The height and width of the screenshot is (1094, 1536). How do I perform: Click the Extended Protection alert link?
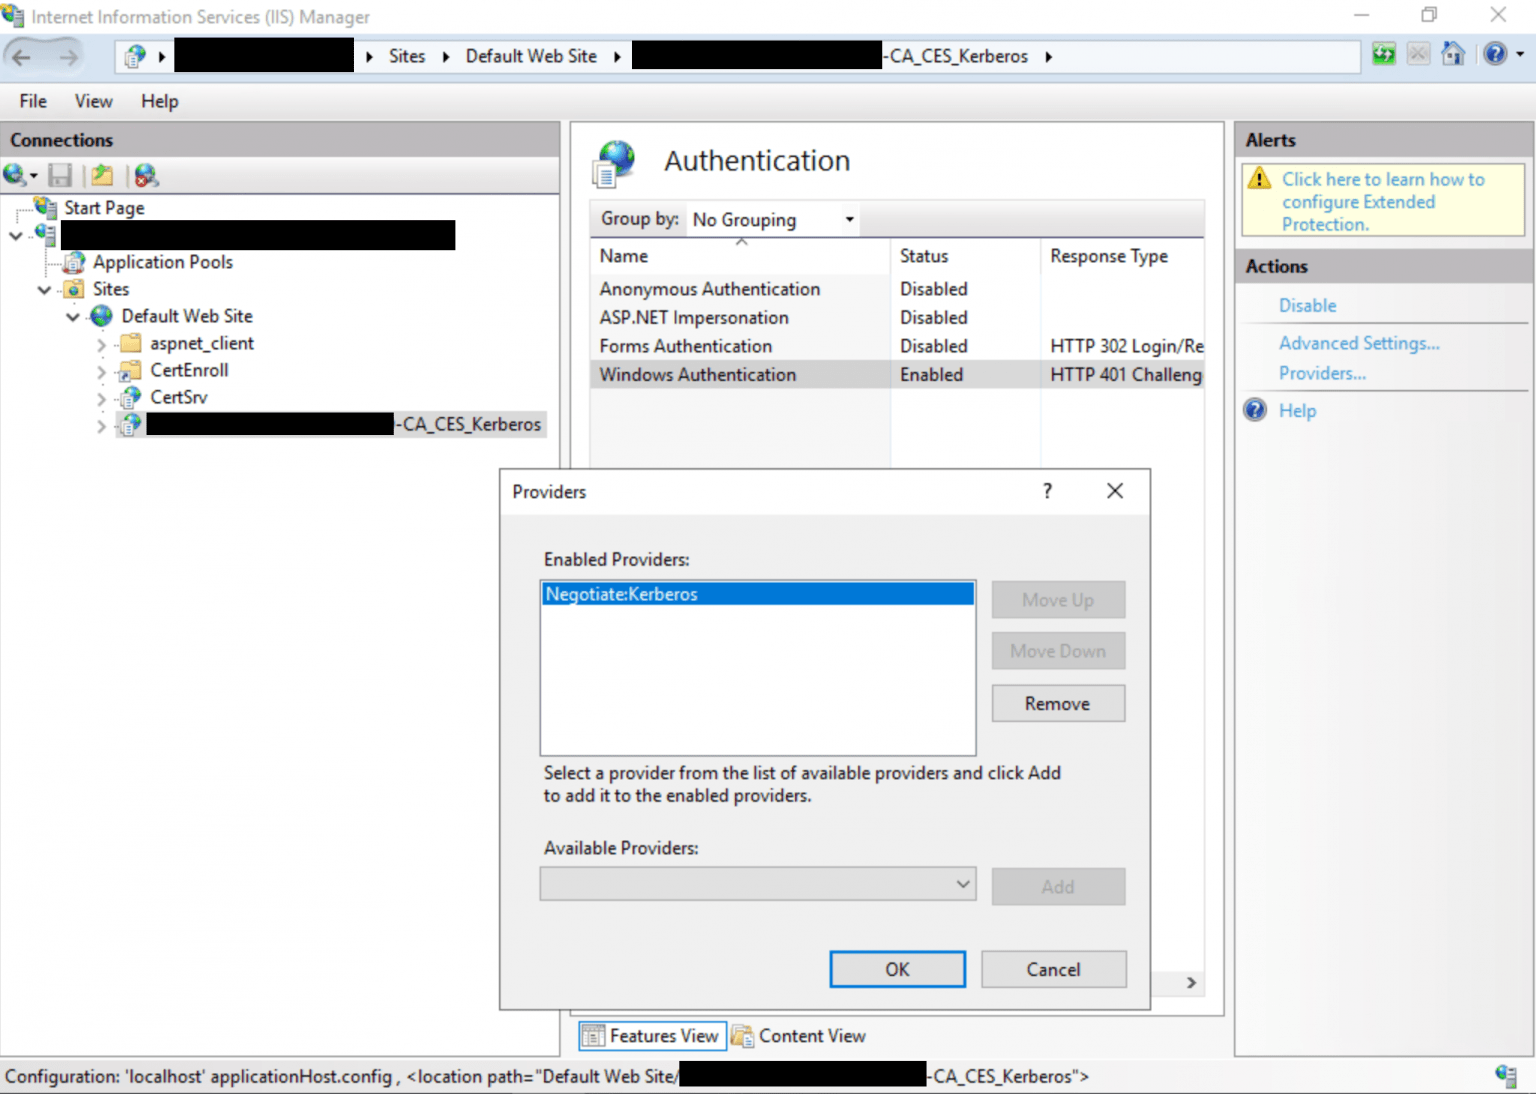point(1383,201)
